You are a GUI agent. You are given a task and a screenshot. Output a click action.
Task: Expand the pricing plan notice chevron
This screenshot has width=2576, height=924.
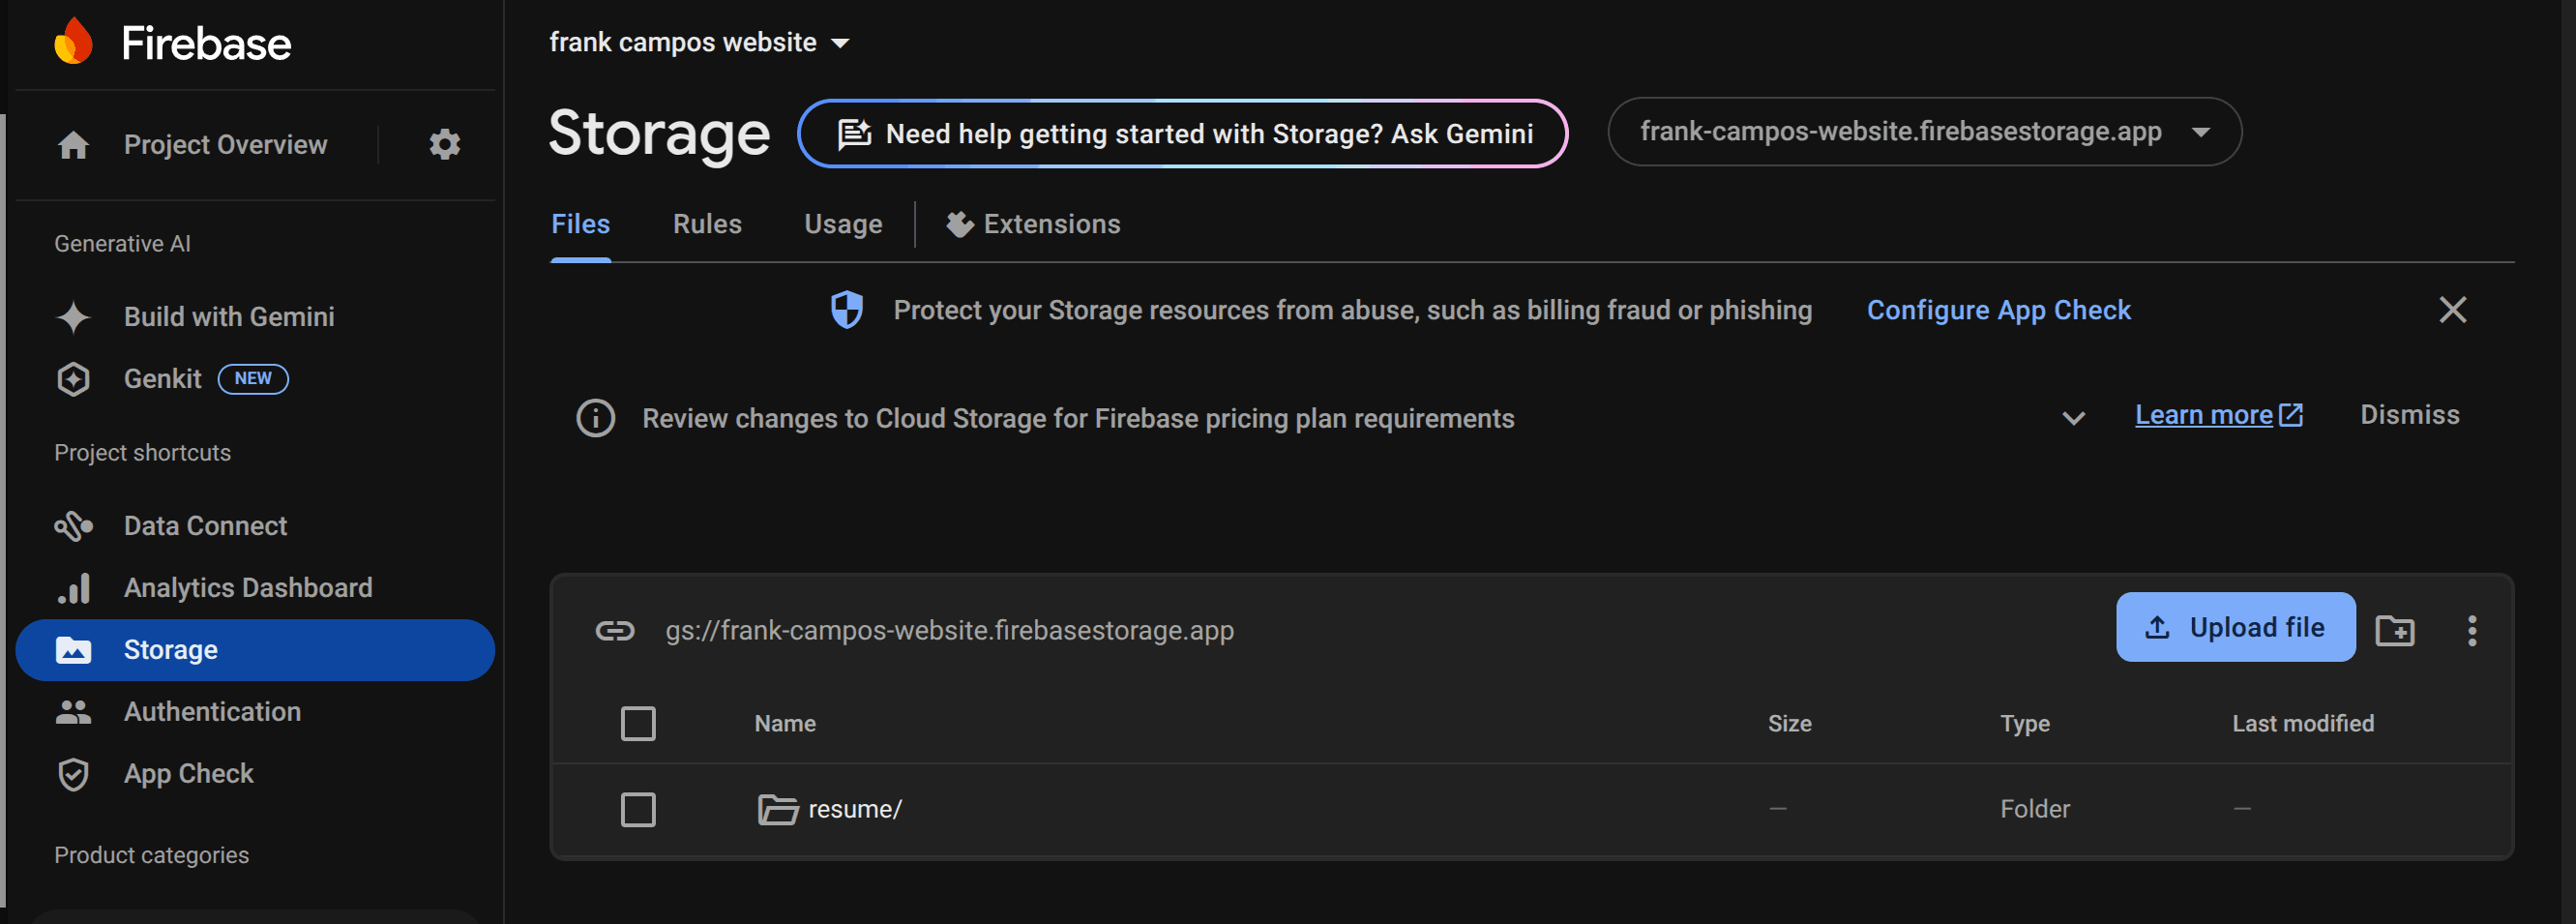(2074, 418)
